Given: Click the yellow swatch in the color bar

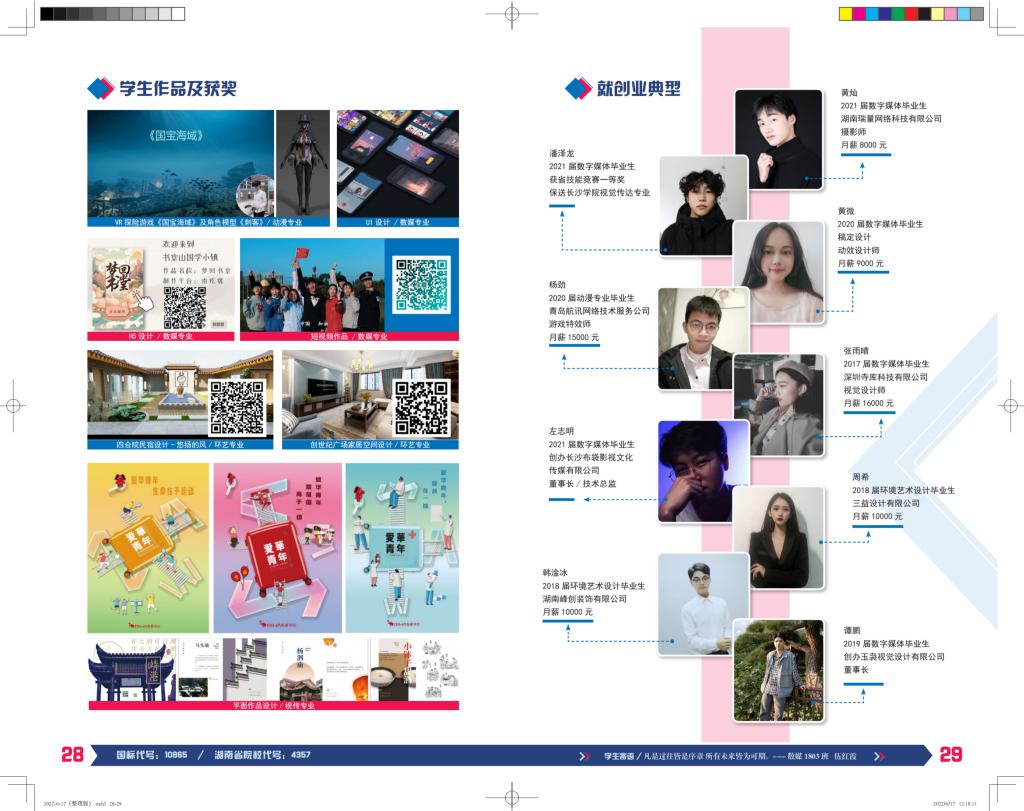Looking at the screenshot, I should click(x=845, y=14).
